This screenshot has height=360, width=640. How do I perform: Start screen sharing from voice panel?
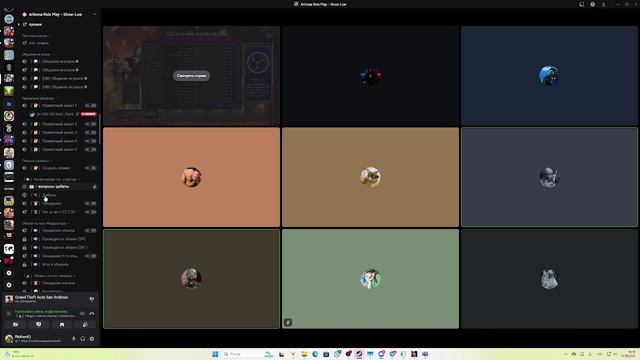point(38,325)
